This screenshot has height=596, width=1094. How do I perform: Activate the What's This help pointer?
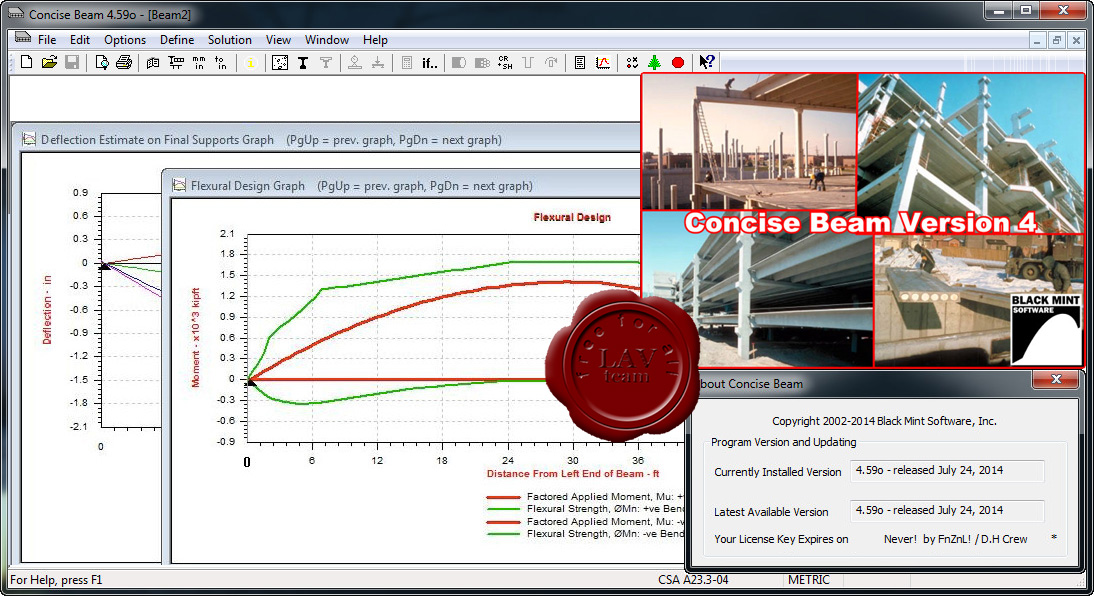(707, 62)
